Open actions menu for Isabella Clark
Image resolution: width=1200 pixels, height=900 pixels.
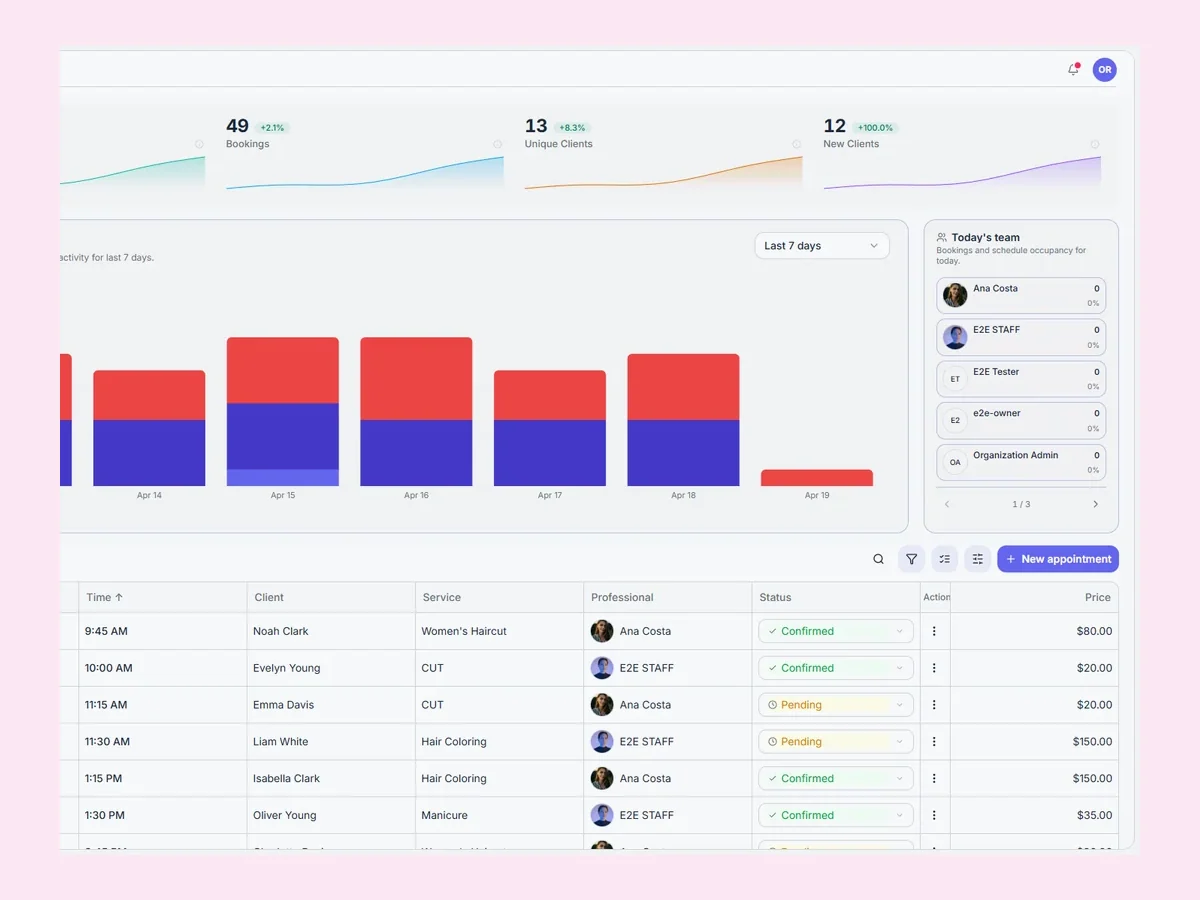(934, 778)
